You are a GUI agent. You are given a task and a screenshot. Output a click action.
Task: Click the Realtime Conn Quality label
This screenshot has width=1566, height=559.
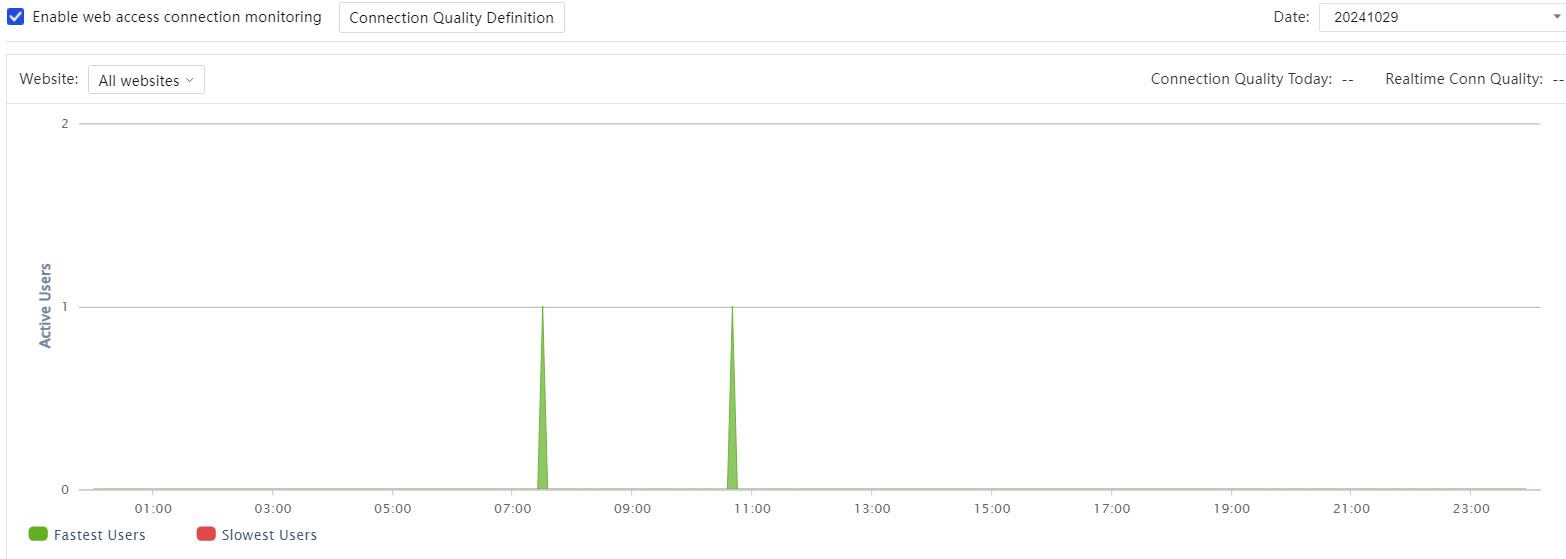pos(1463,79)
